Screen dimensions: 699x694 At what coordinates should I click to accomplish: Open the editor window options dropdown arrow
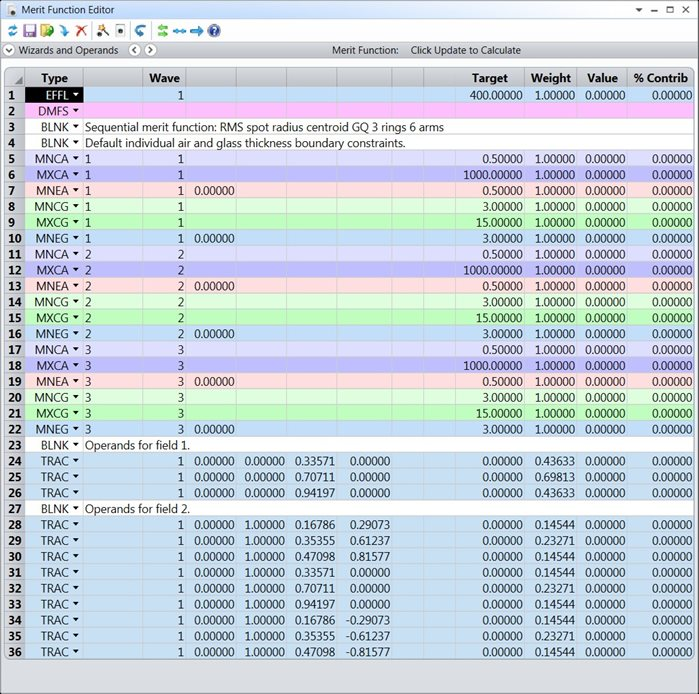point(639,9)
